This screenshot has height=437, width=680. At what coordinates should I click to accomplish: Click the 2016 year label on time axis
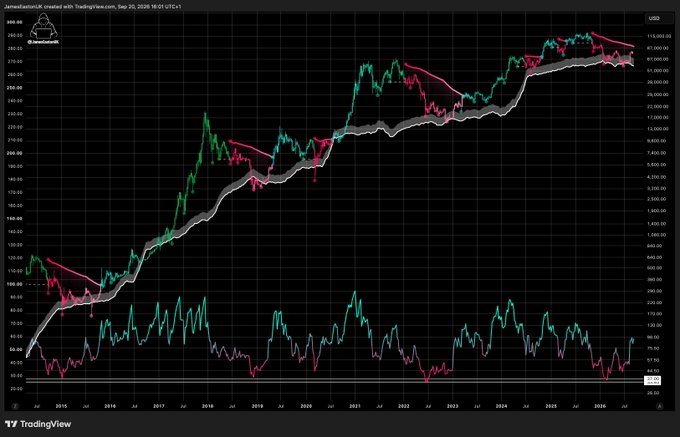pos(110,406)
